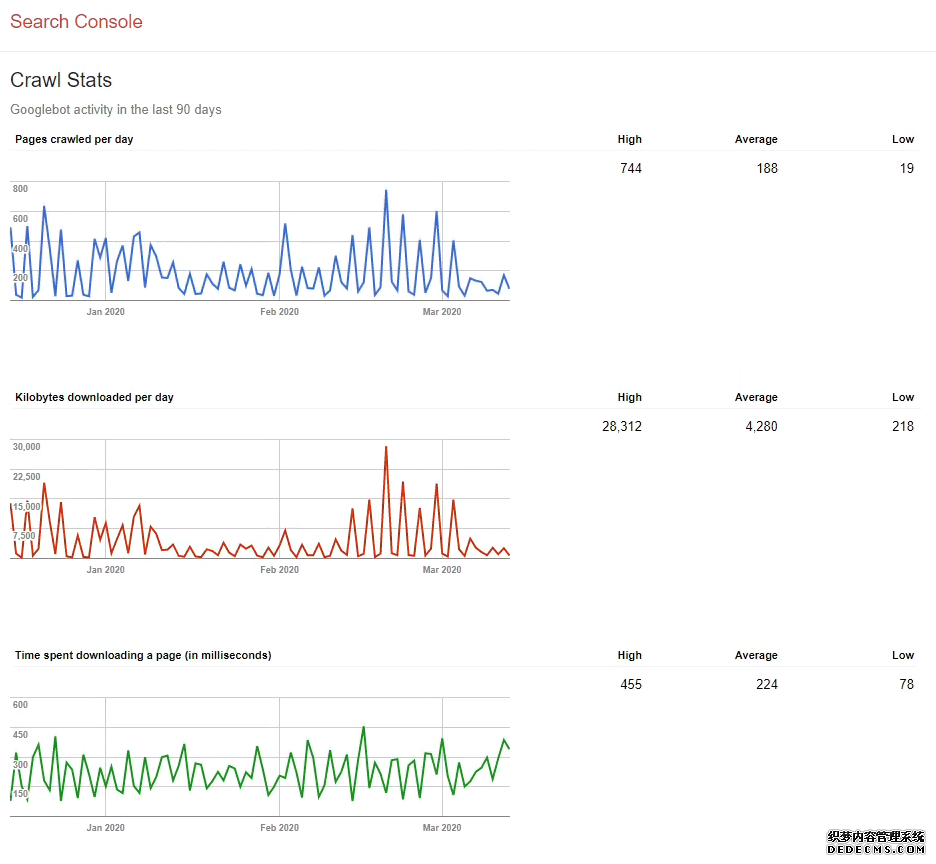936x864 pixels.
Task: Click the download time High value 455
Action: point(630,684)
